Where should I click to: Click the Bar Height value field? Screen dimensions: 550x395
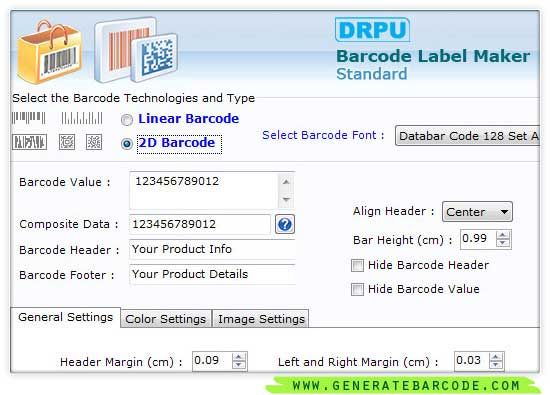coord(478,239)
